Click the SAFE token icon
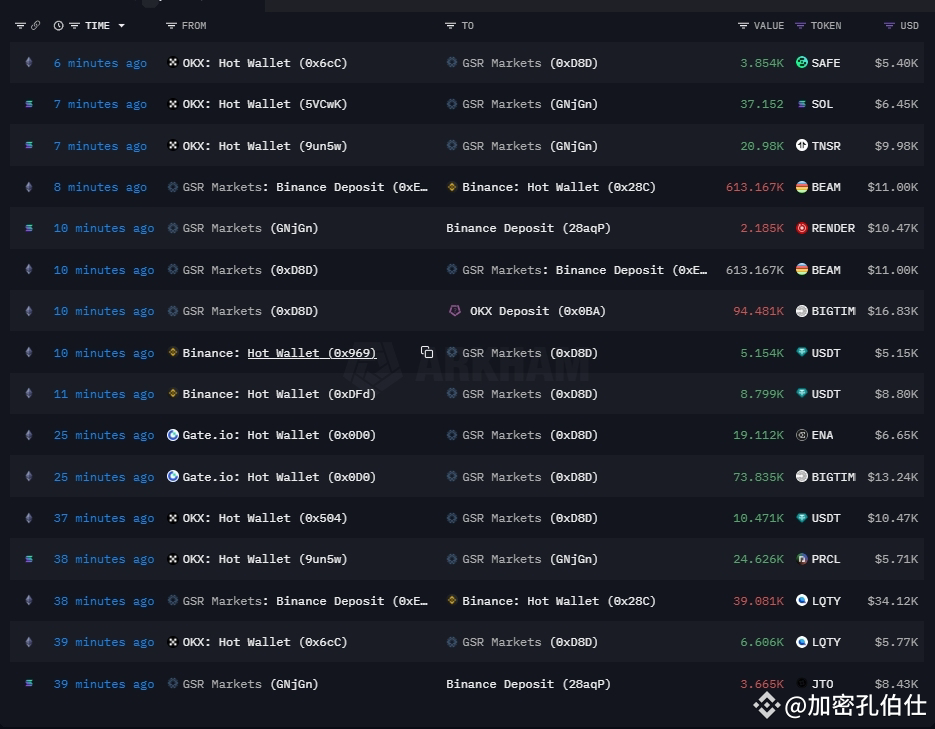Screen dimensions: 935x729 (800, 62)
